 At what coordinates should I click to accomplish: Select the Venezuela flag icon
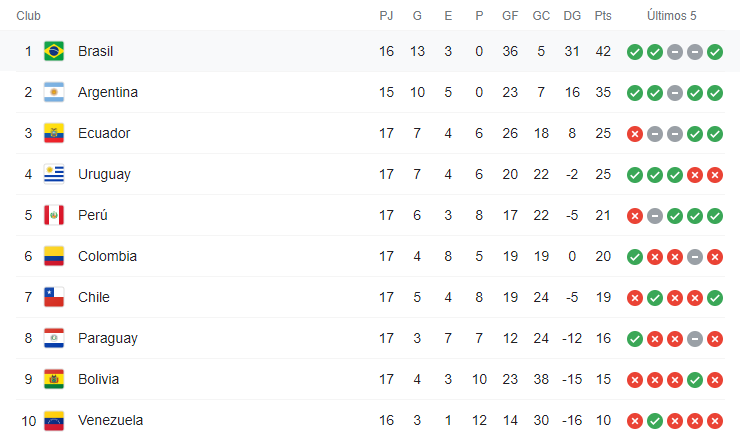(x=54, y=420)
